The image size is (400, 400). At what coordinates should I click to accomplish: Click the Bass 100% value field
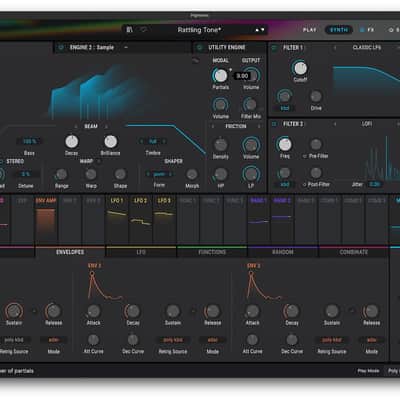(29, 141)
